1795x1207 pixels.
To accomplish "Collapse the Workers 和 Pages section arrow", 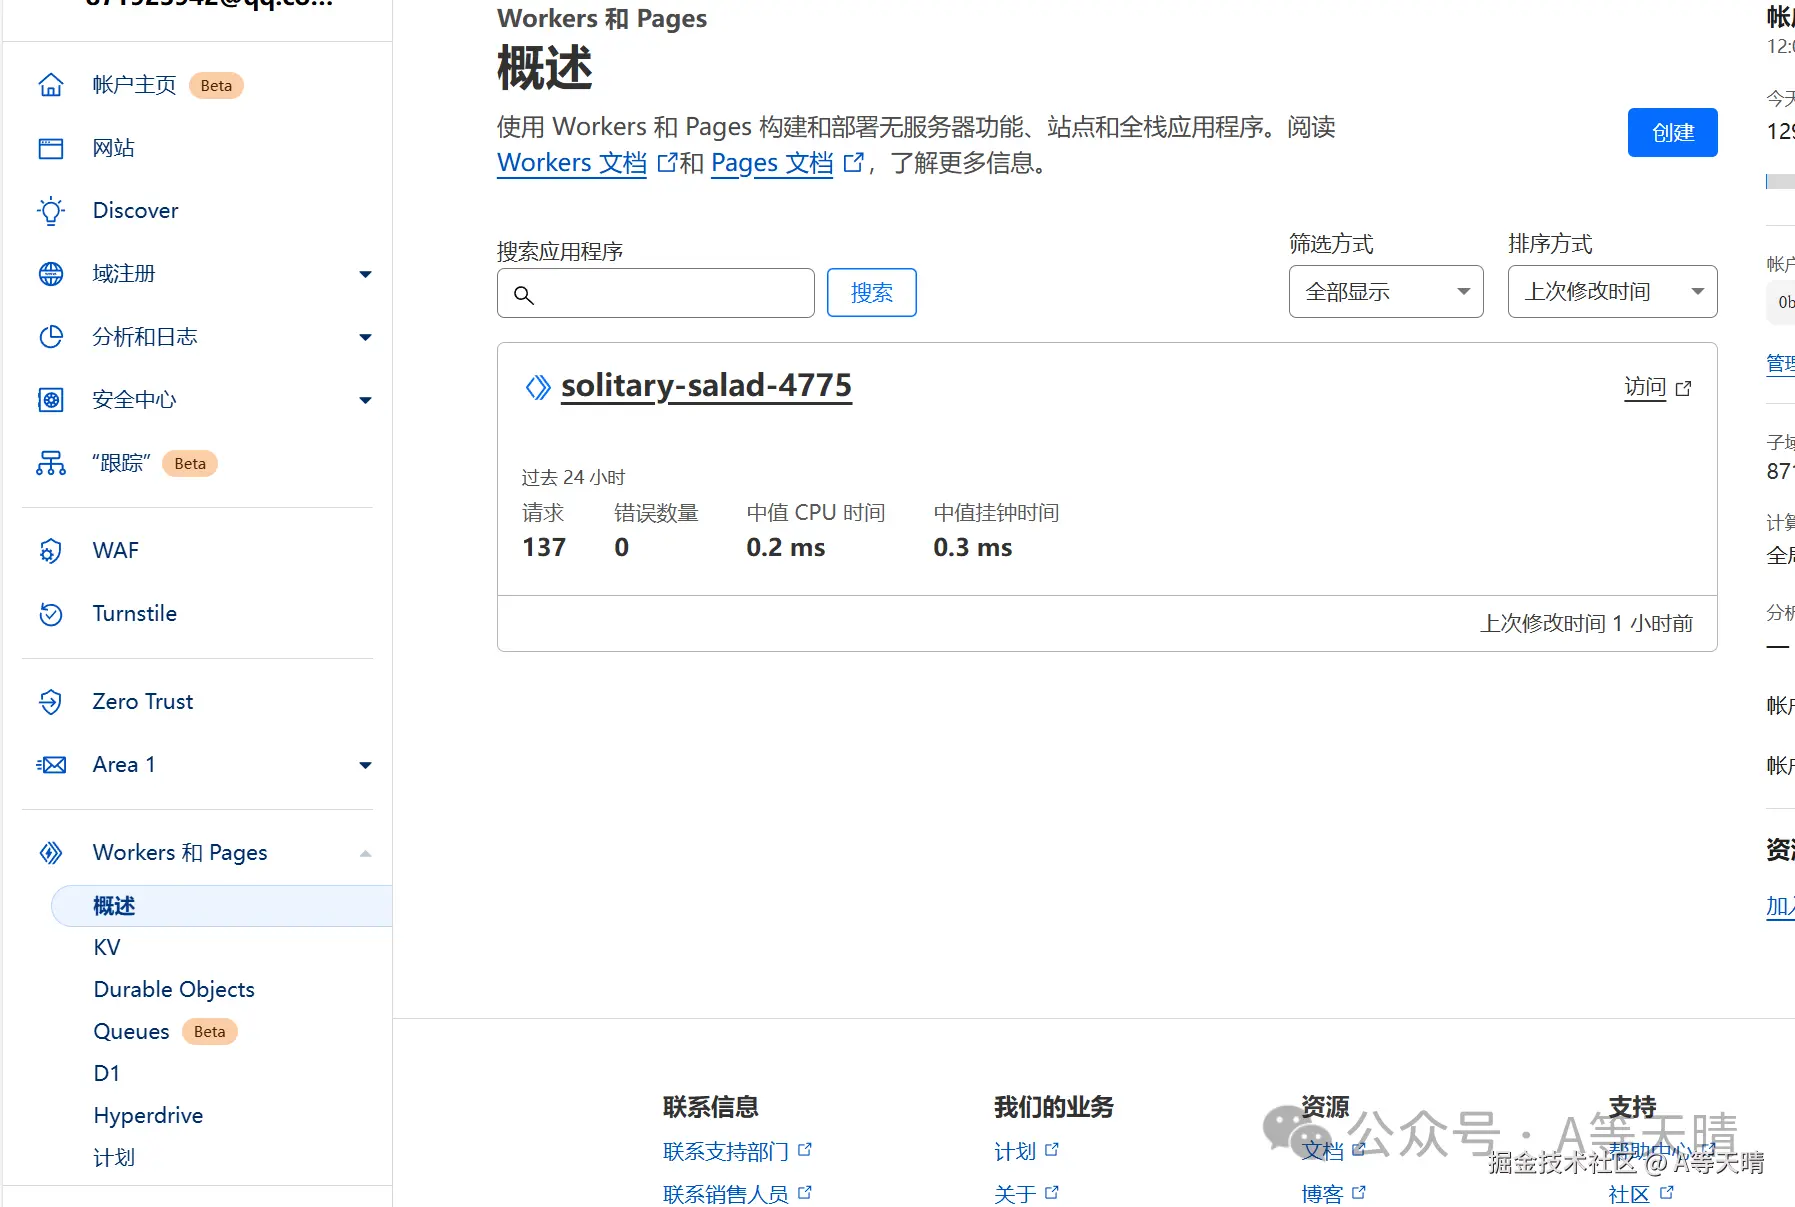I will pos(365,853).
